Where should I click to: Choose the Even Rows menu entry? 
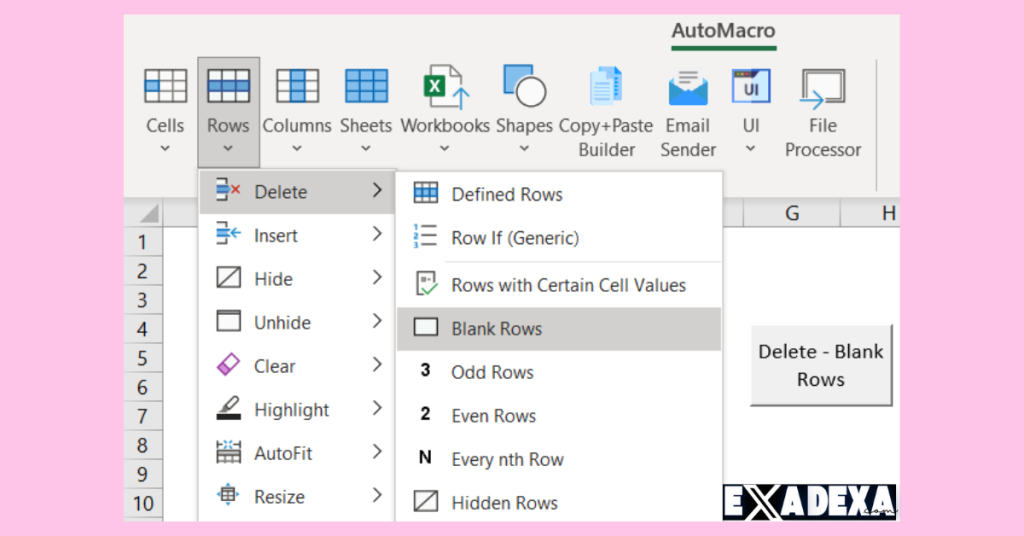pyautogui.click(x=559, y=416)
